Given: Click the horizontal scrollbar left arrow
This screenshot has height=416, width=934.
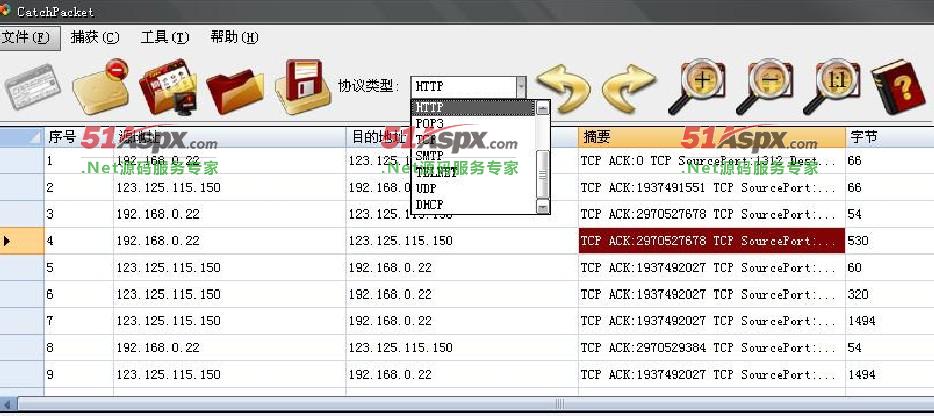Looking at the screenshot, I should (x=8, y=403).
